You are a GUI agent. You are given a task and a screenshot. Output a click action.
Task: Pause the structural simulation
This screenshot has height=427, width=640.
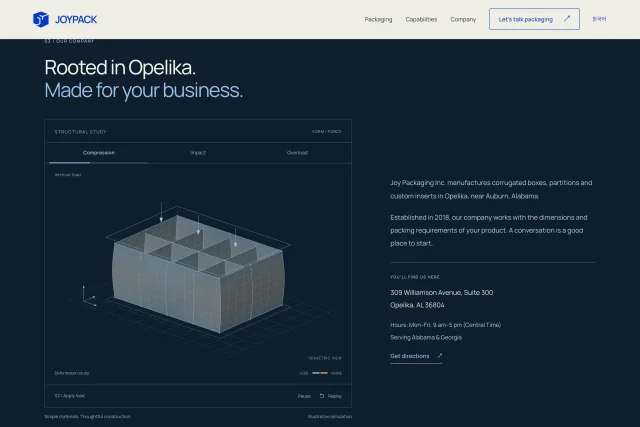[x=304, y=396]
